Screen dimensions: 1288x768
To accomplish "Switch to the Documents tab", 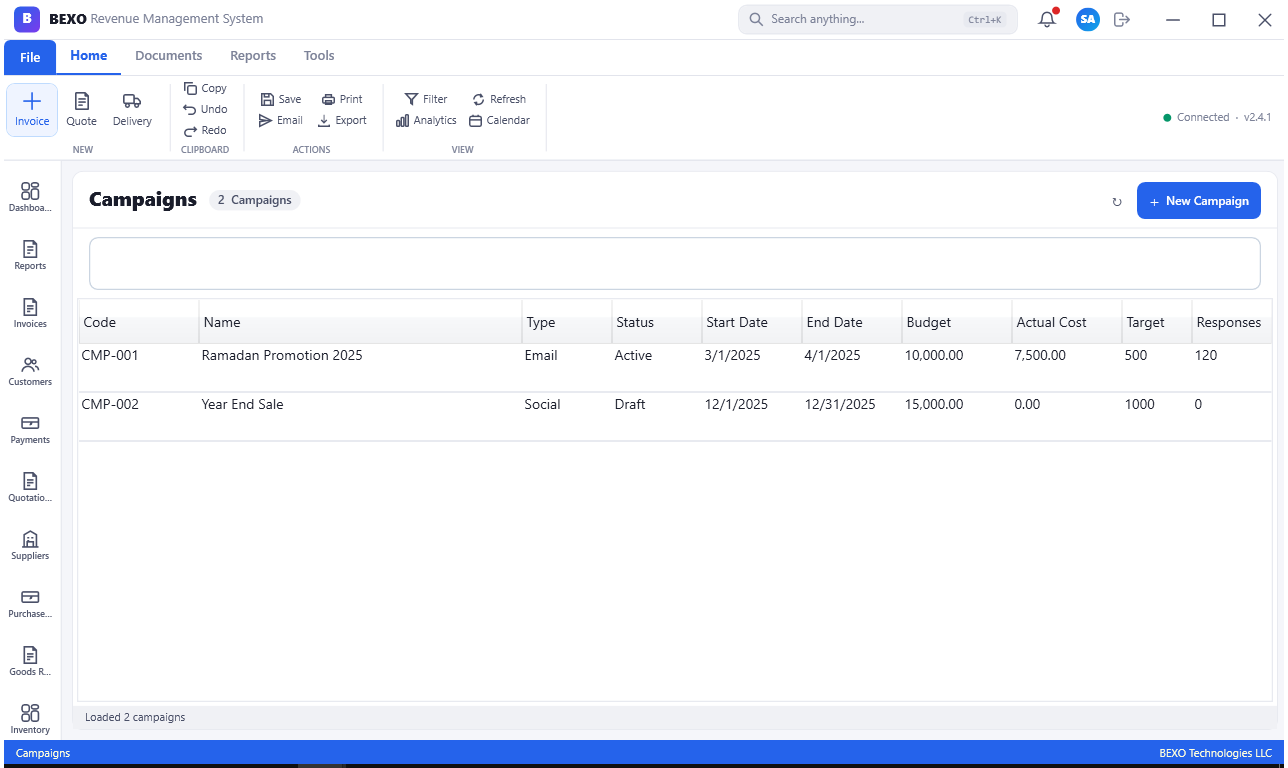I will point(169,56).
